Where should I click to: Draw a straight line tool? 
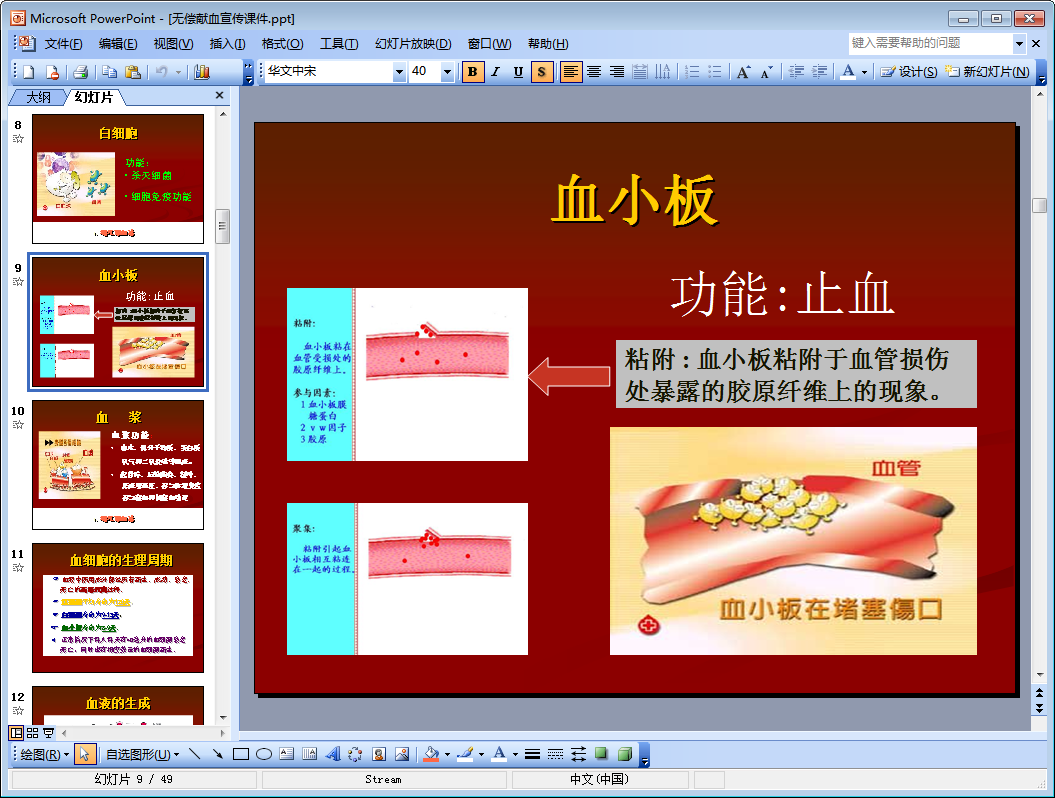194,754
